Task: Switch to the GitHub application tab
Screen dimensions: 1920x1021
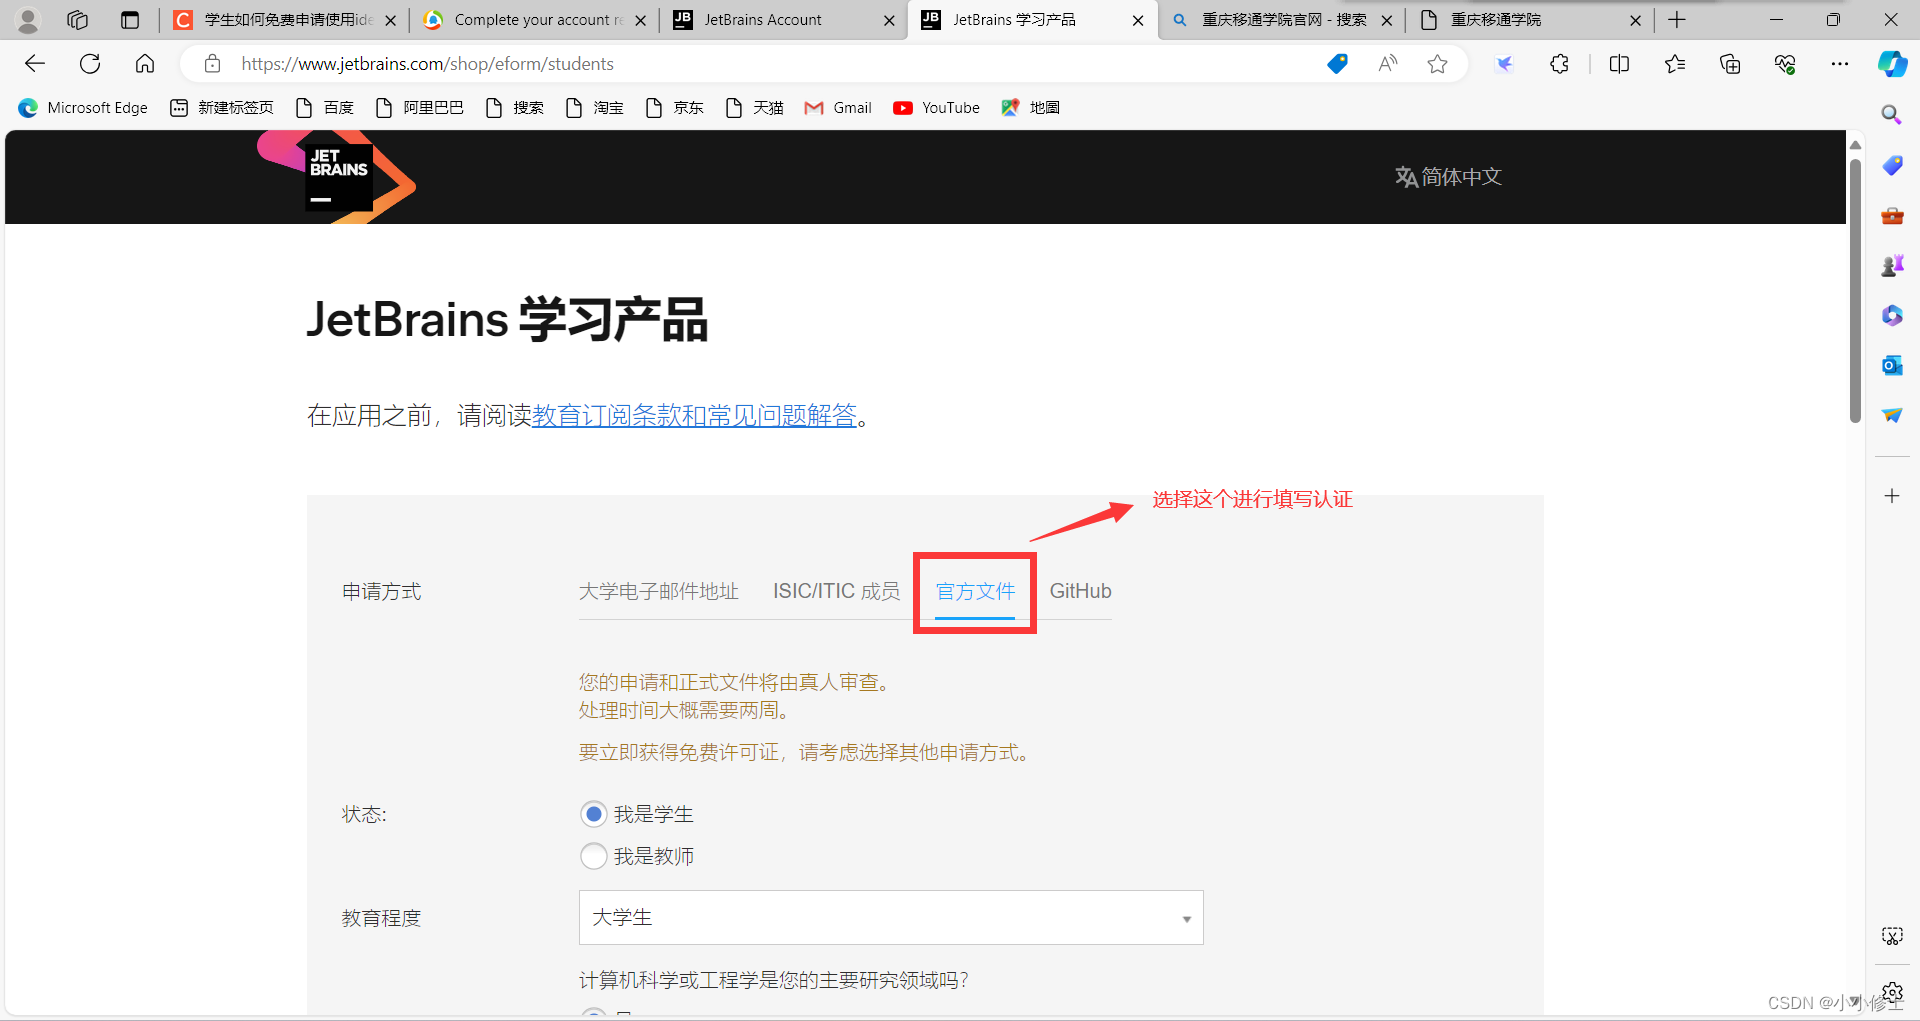Action: coord(1080,591)
